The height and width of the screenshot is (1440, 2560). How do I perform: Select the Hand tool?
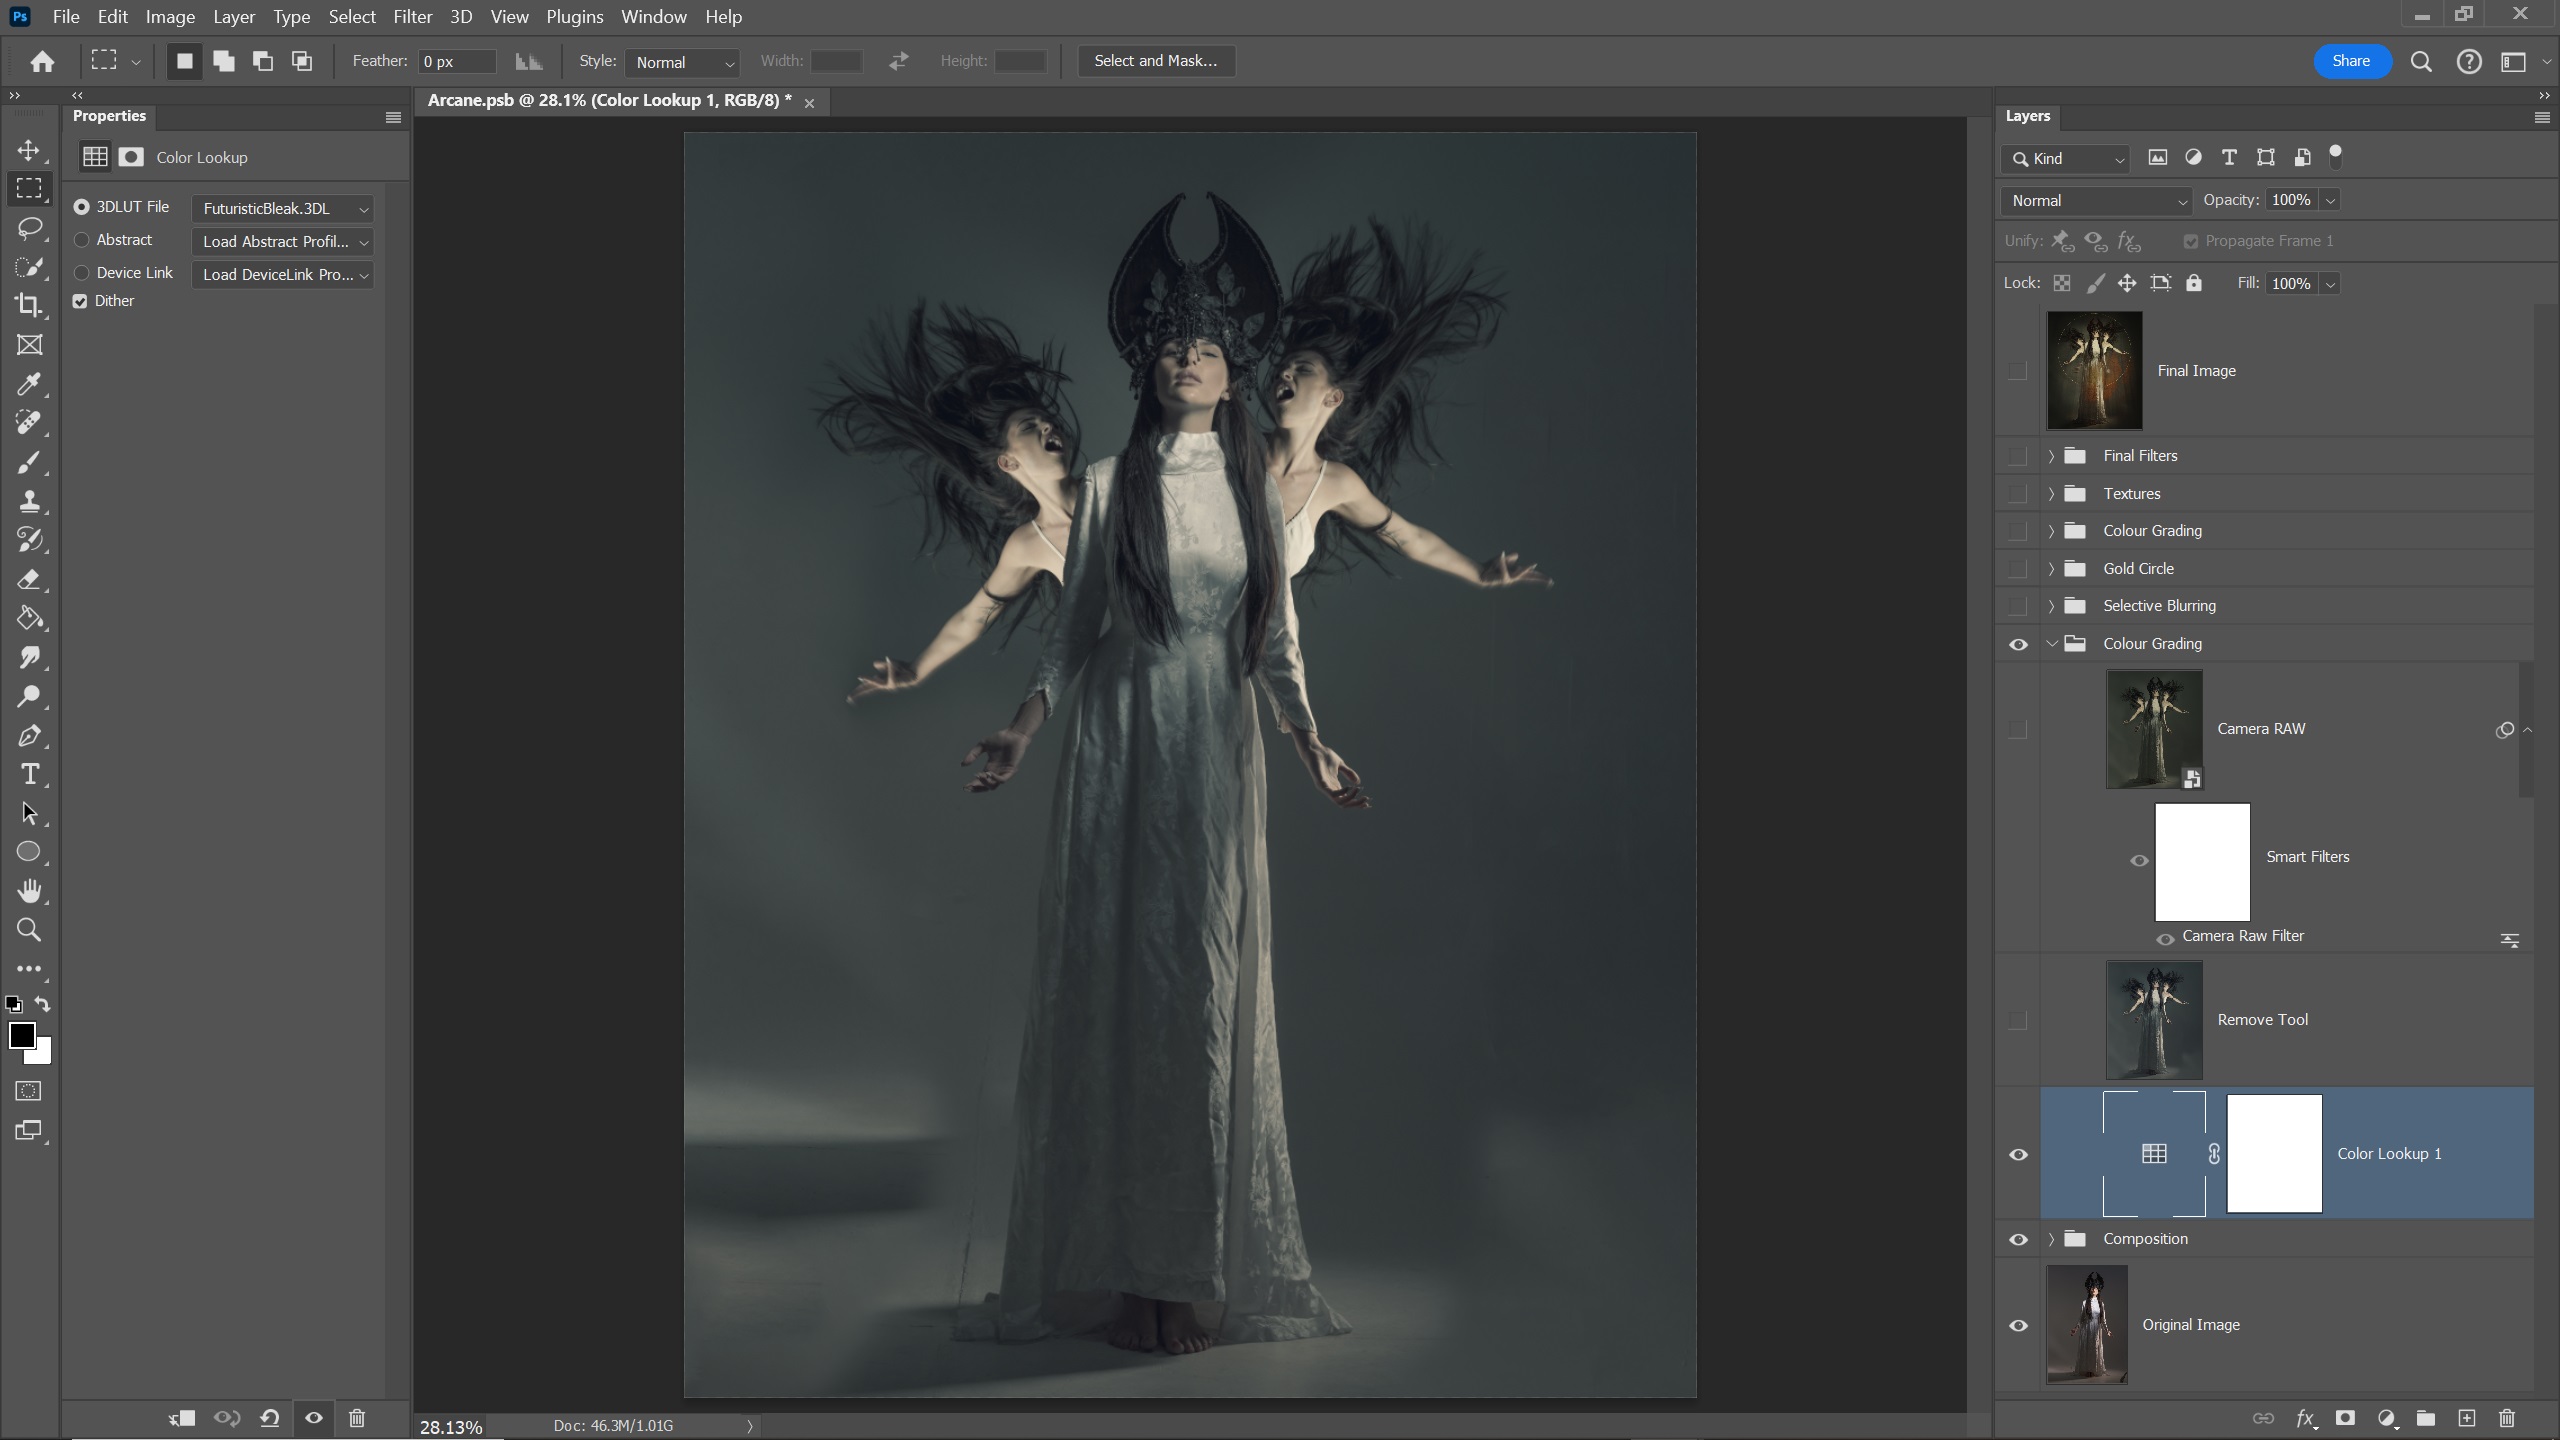[x=29, y=891]
